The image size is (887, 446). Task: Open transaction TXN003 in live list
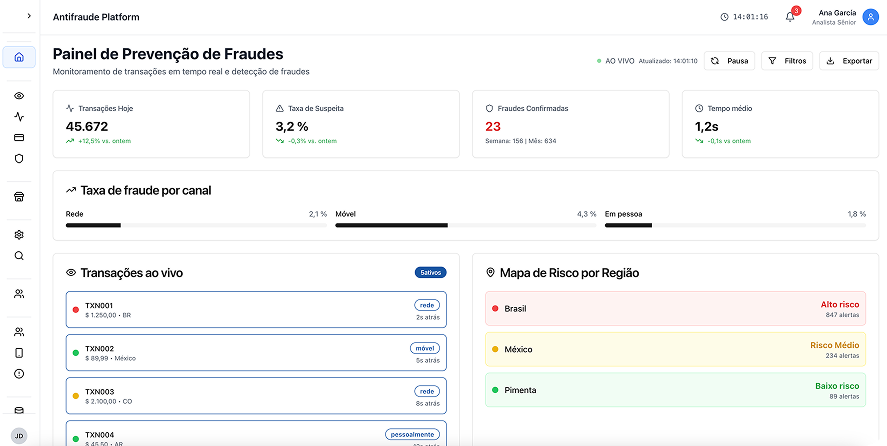tap(256, 396)
